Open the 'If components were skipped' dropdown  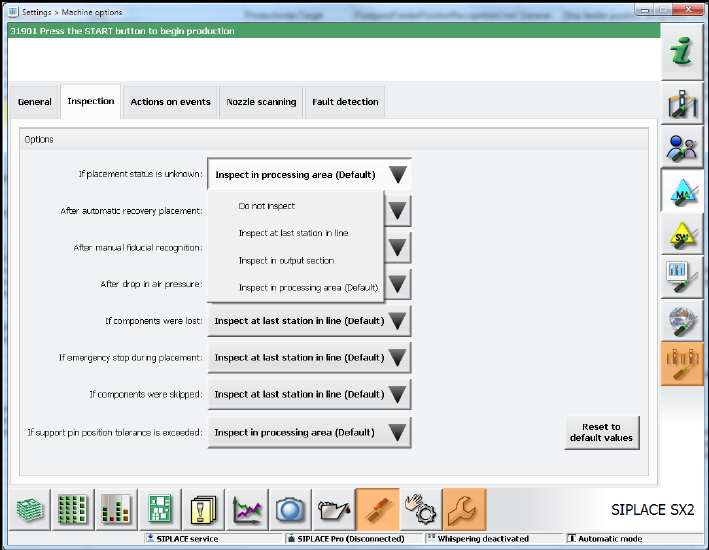(309, 394)
